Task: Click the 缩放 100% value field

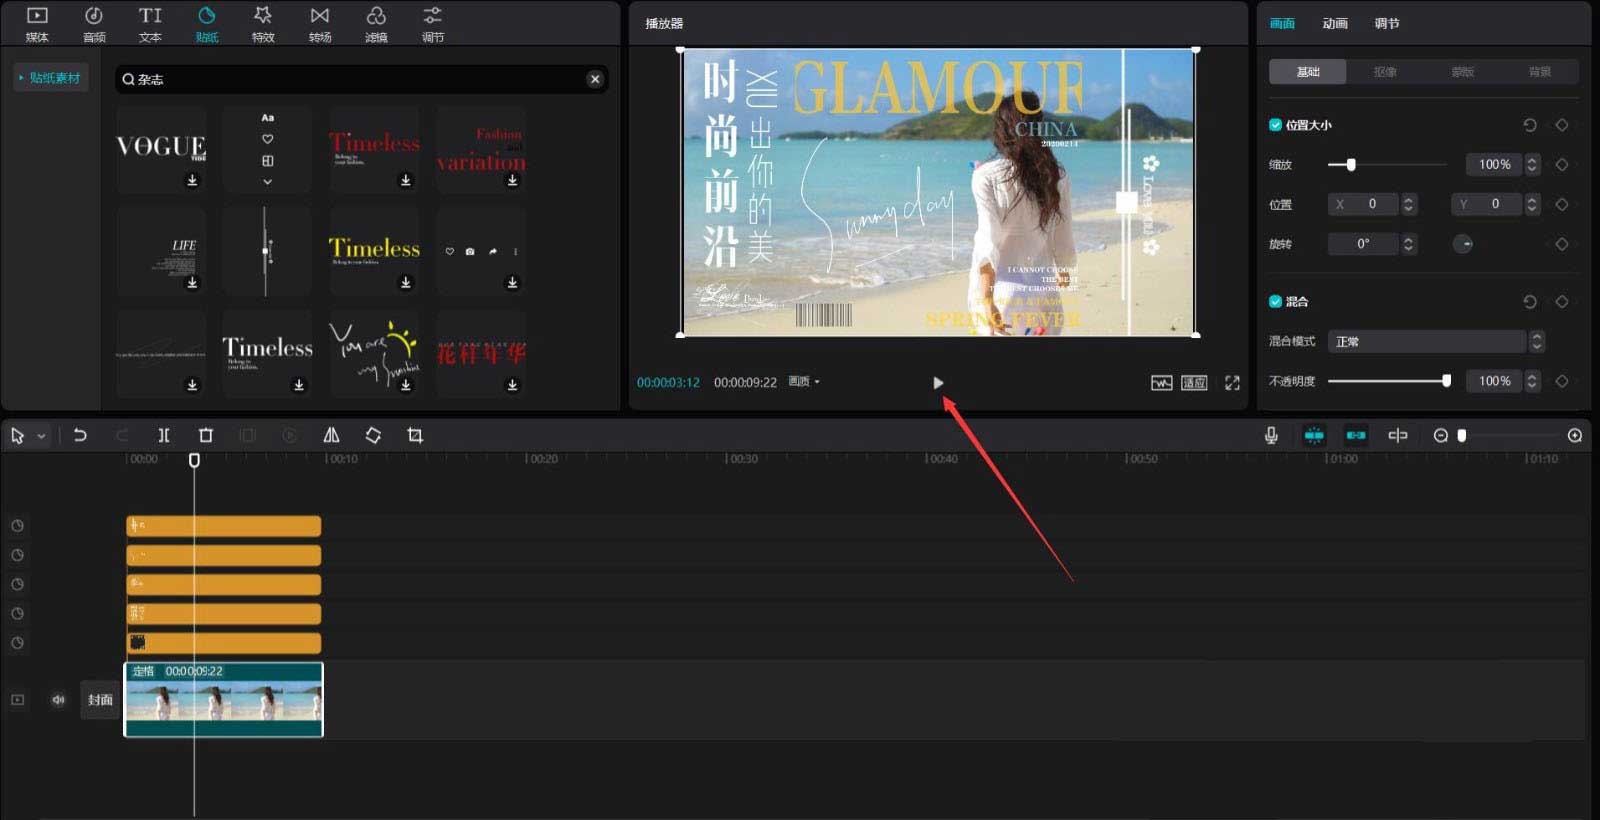Action: (1494, 164)
